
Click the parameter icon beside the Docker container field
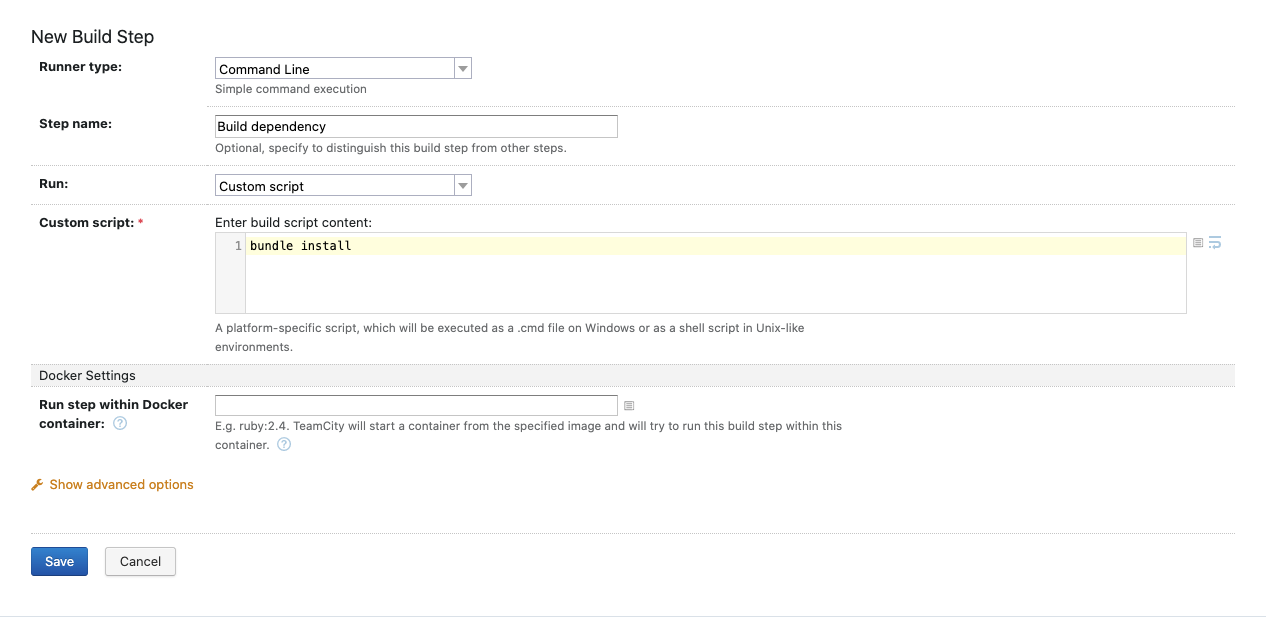coord(629,405)
